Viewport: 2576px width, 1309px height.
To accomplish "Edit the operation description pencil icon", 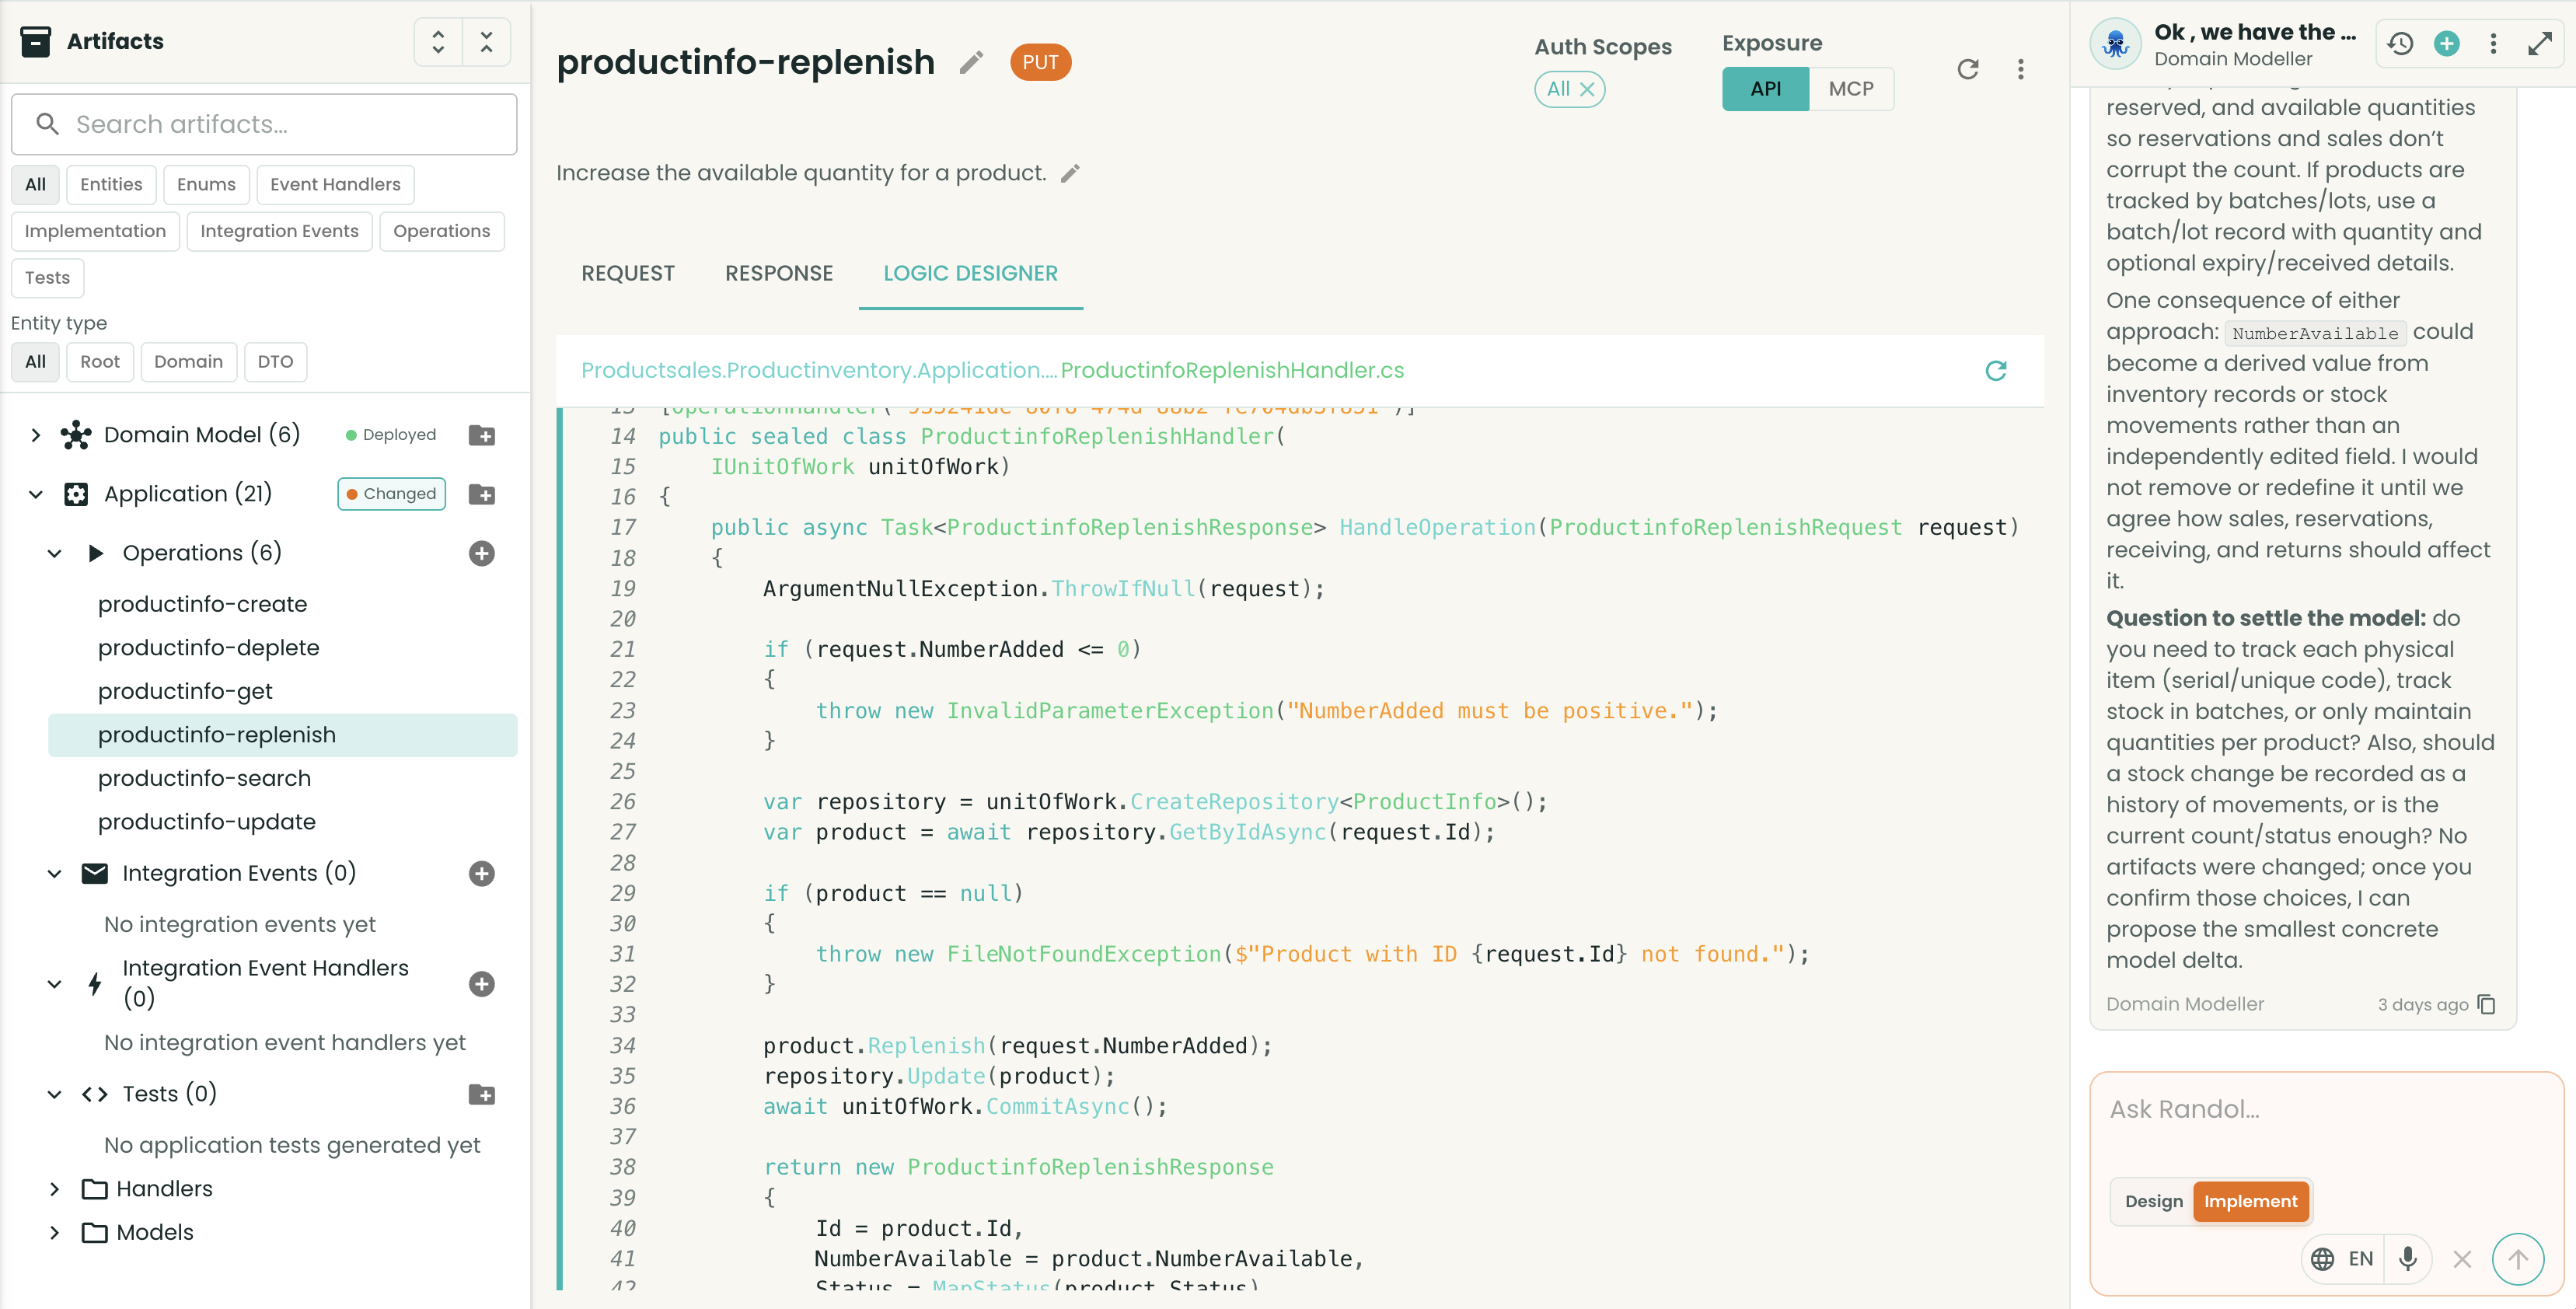I will click(x=1070, y=173).
